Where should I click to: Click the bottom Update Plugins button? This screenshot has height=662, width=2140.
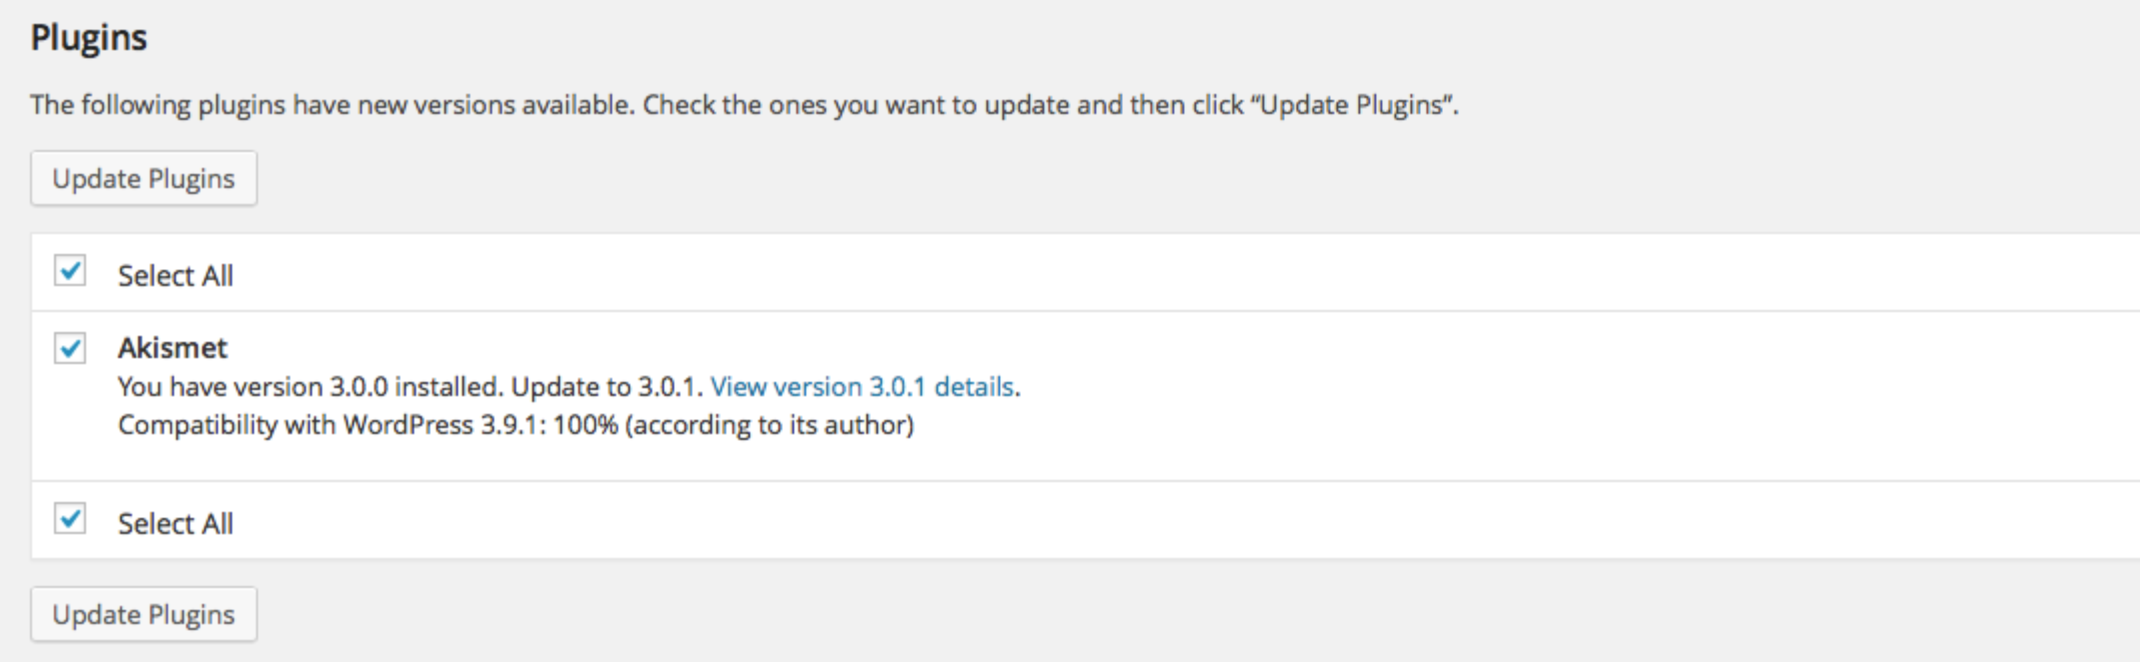point(143,614)
